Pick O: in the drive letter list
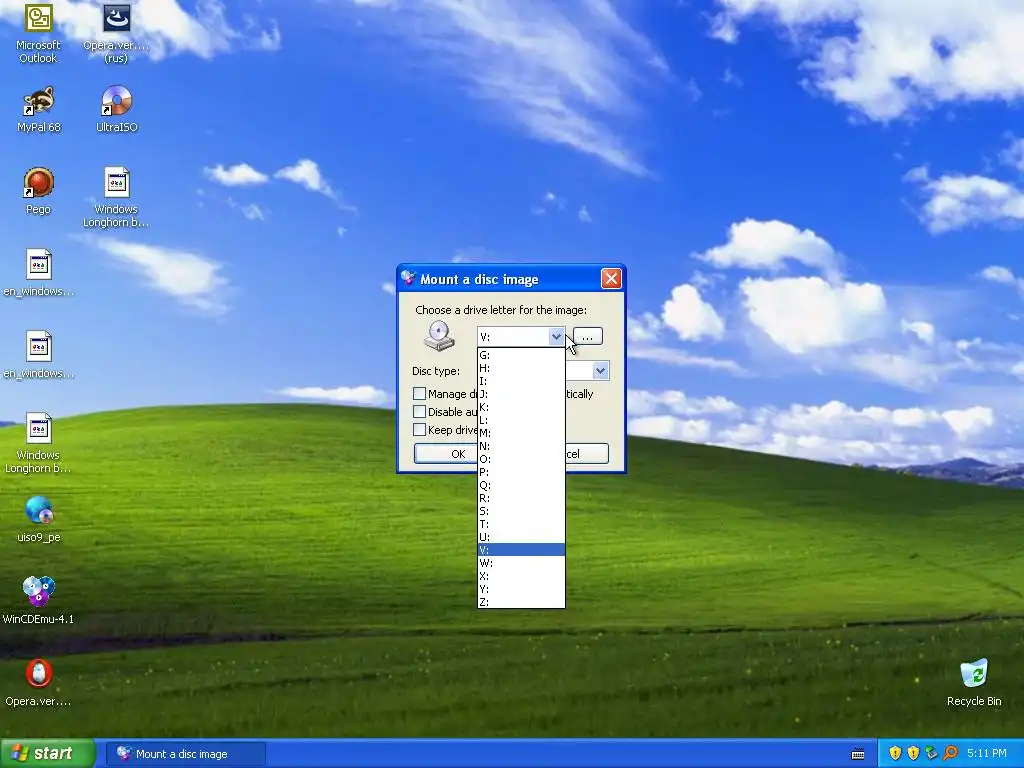1024x768 pixels. [x=521, y=459]
